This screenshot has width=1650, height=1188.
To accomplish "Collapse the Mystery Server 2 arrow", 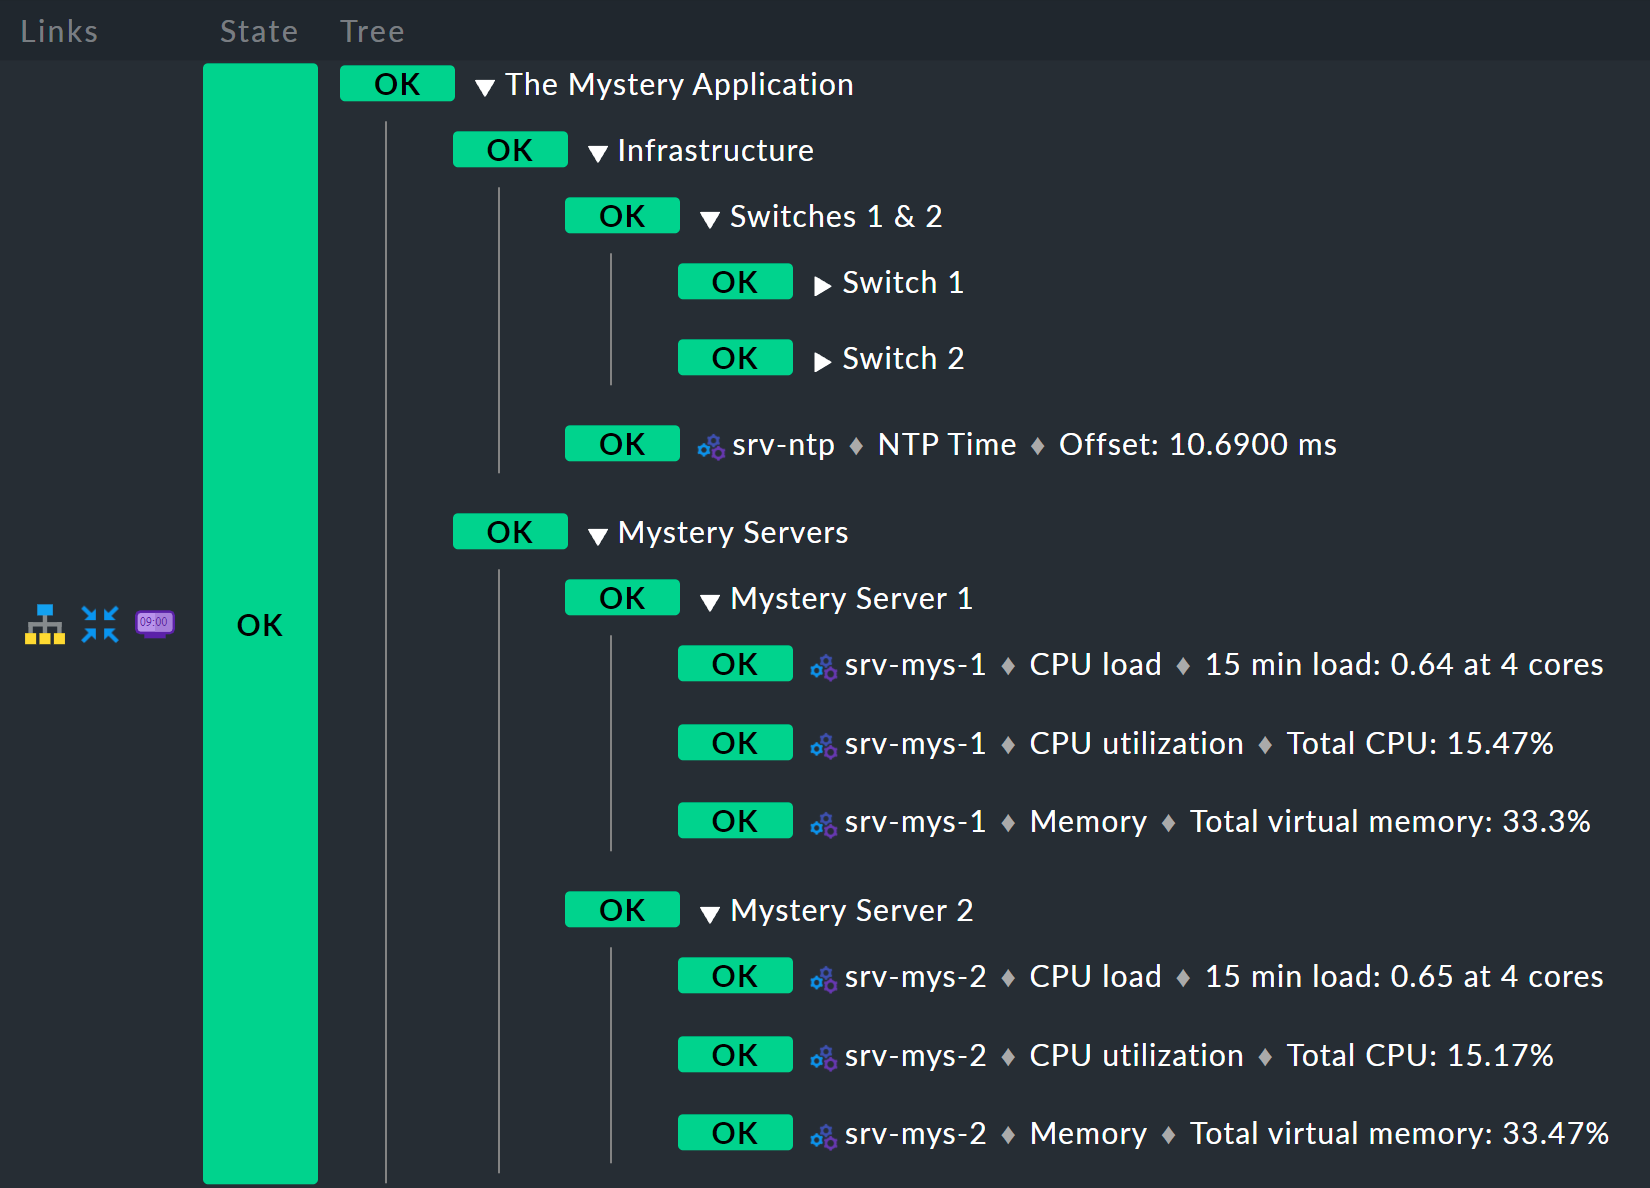I will (710, 913).
